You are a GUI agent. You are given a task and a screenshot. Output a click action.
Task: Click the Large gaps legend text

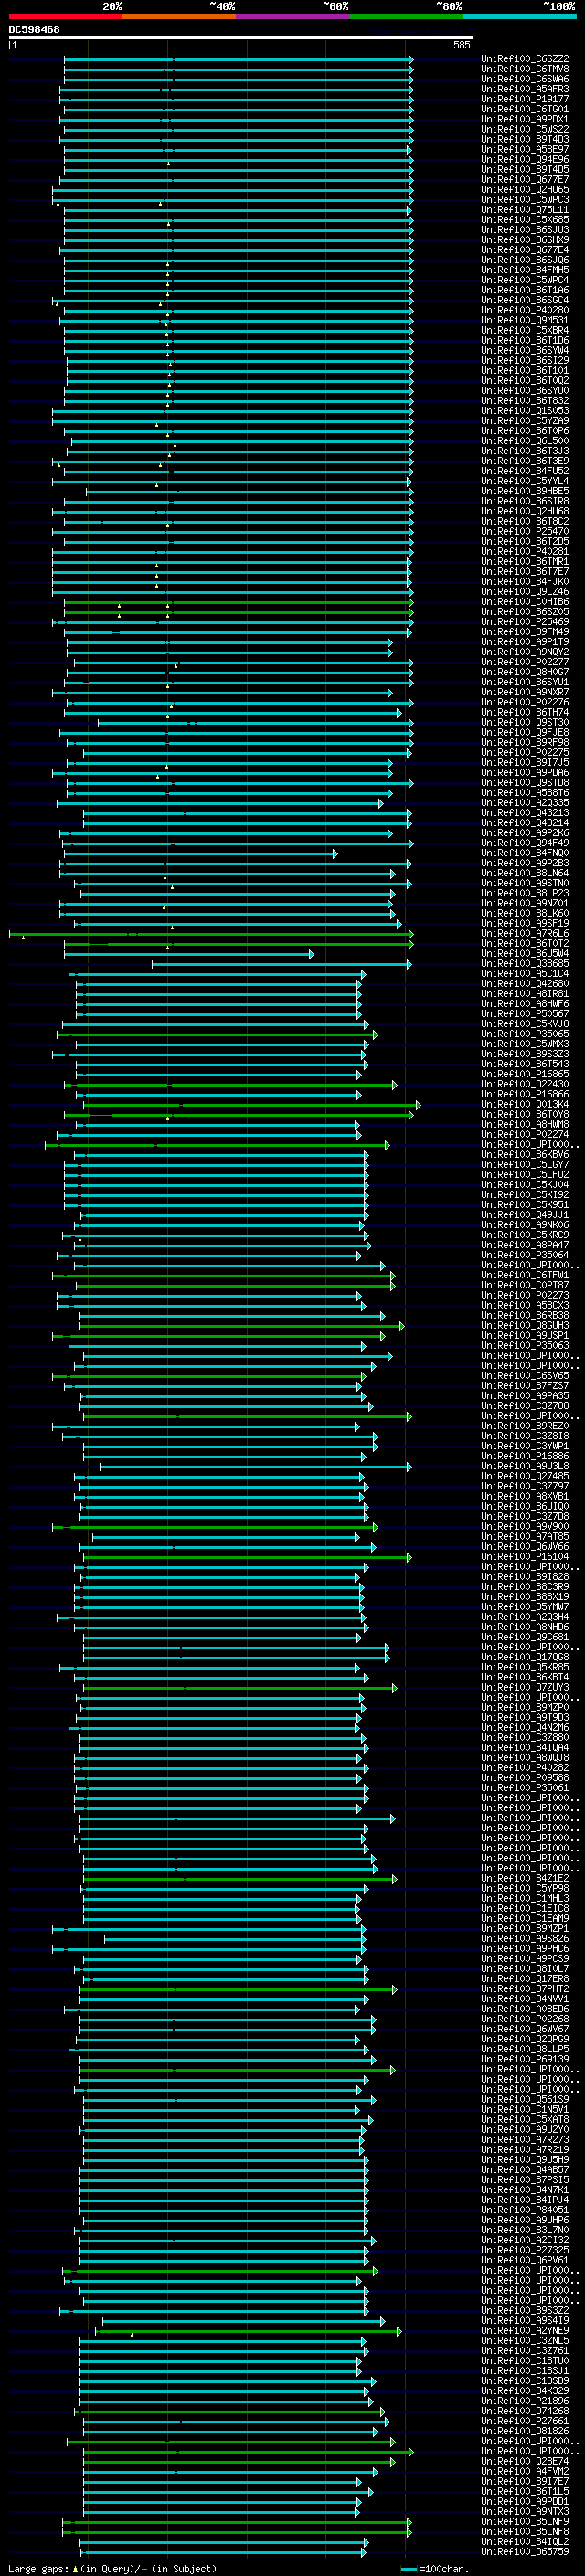[x=39, y=2568]
